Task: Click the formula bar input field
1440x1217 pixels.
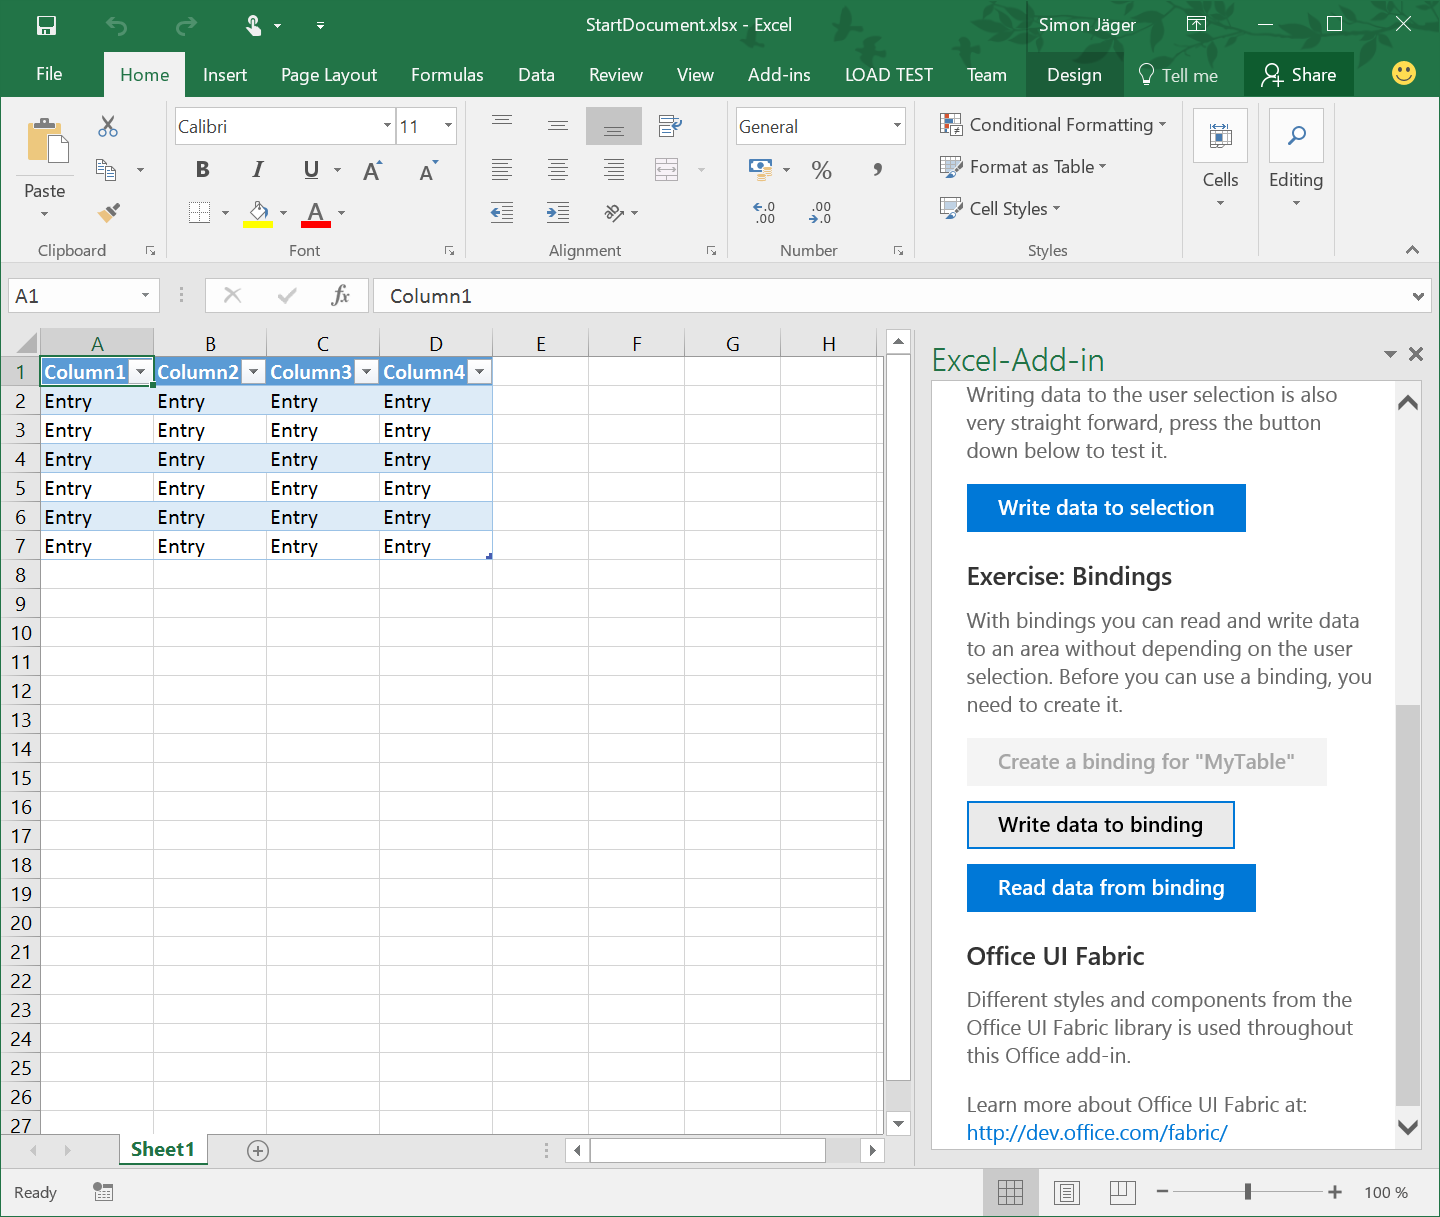Action: coord(900,296)
